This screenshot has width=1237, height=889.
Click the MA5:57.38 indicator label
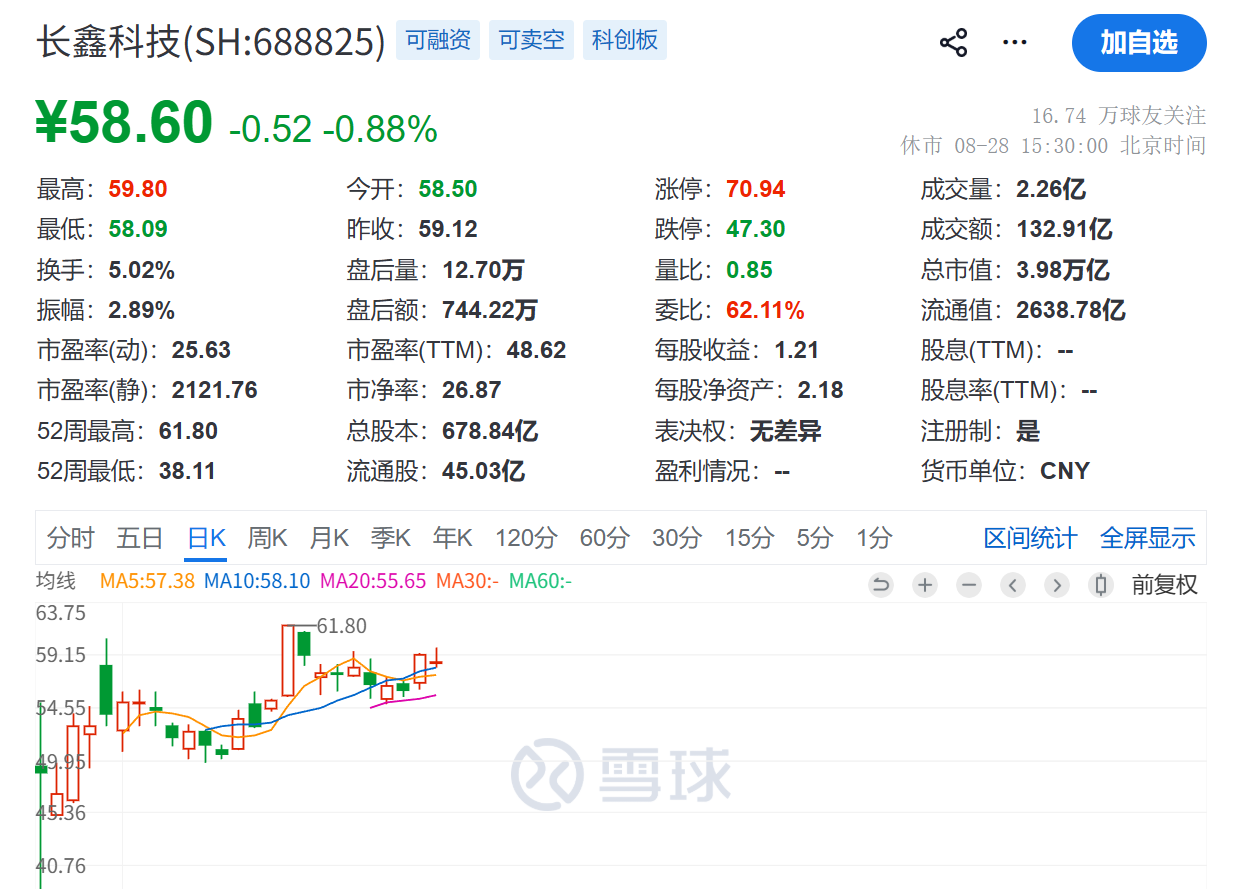point(147,580)
